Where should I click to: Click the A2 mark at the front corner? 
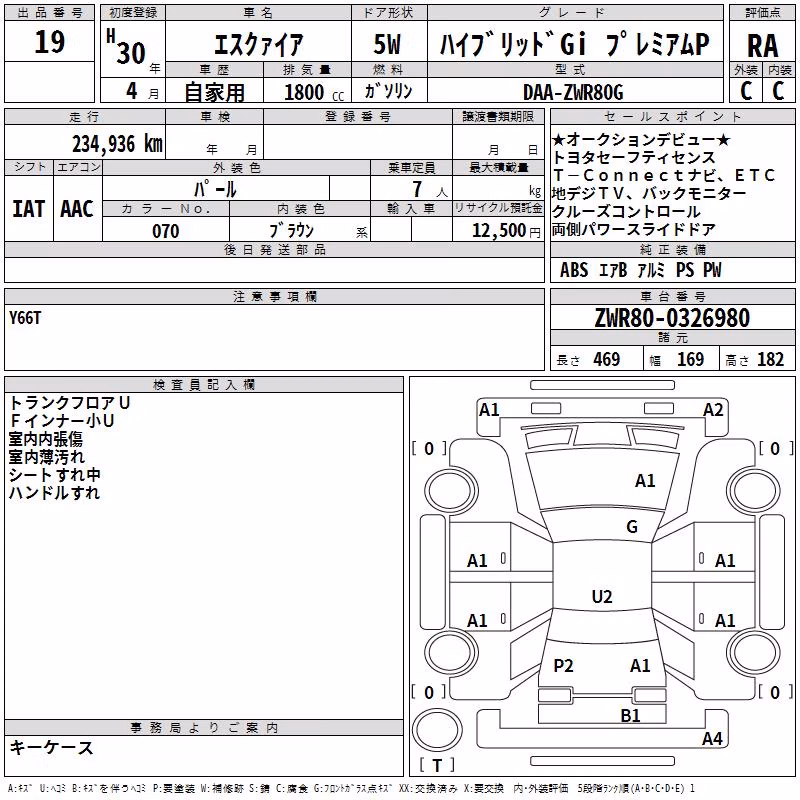point(713,410)
